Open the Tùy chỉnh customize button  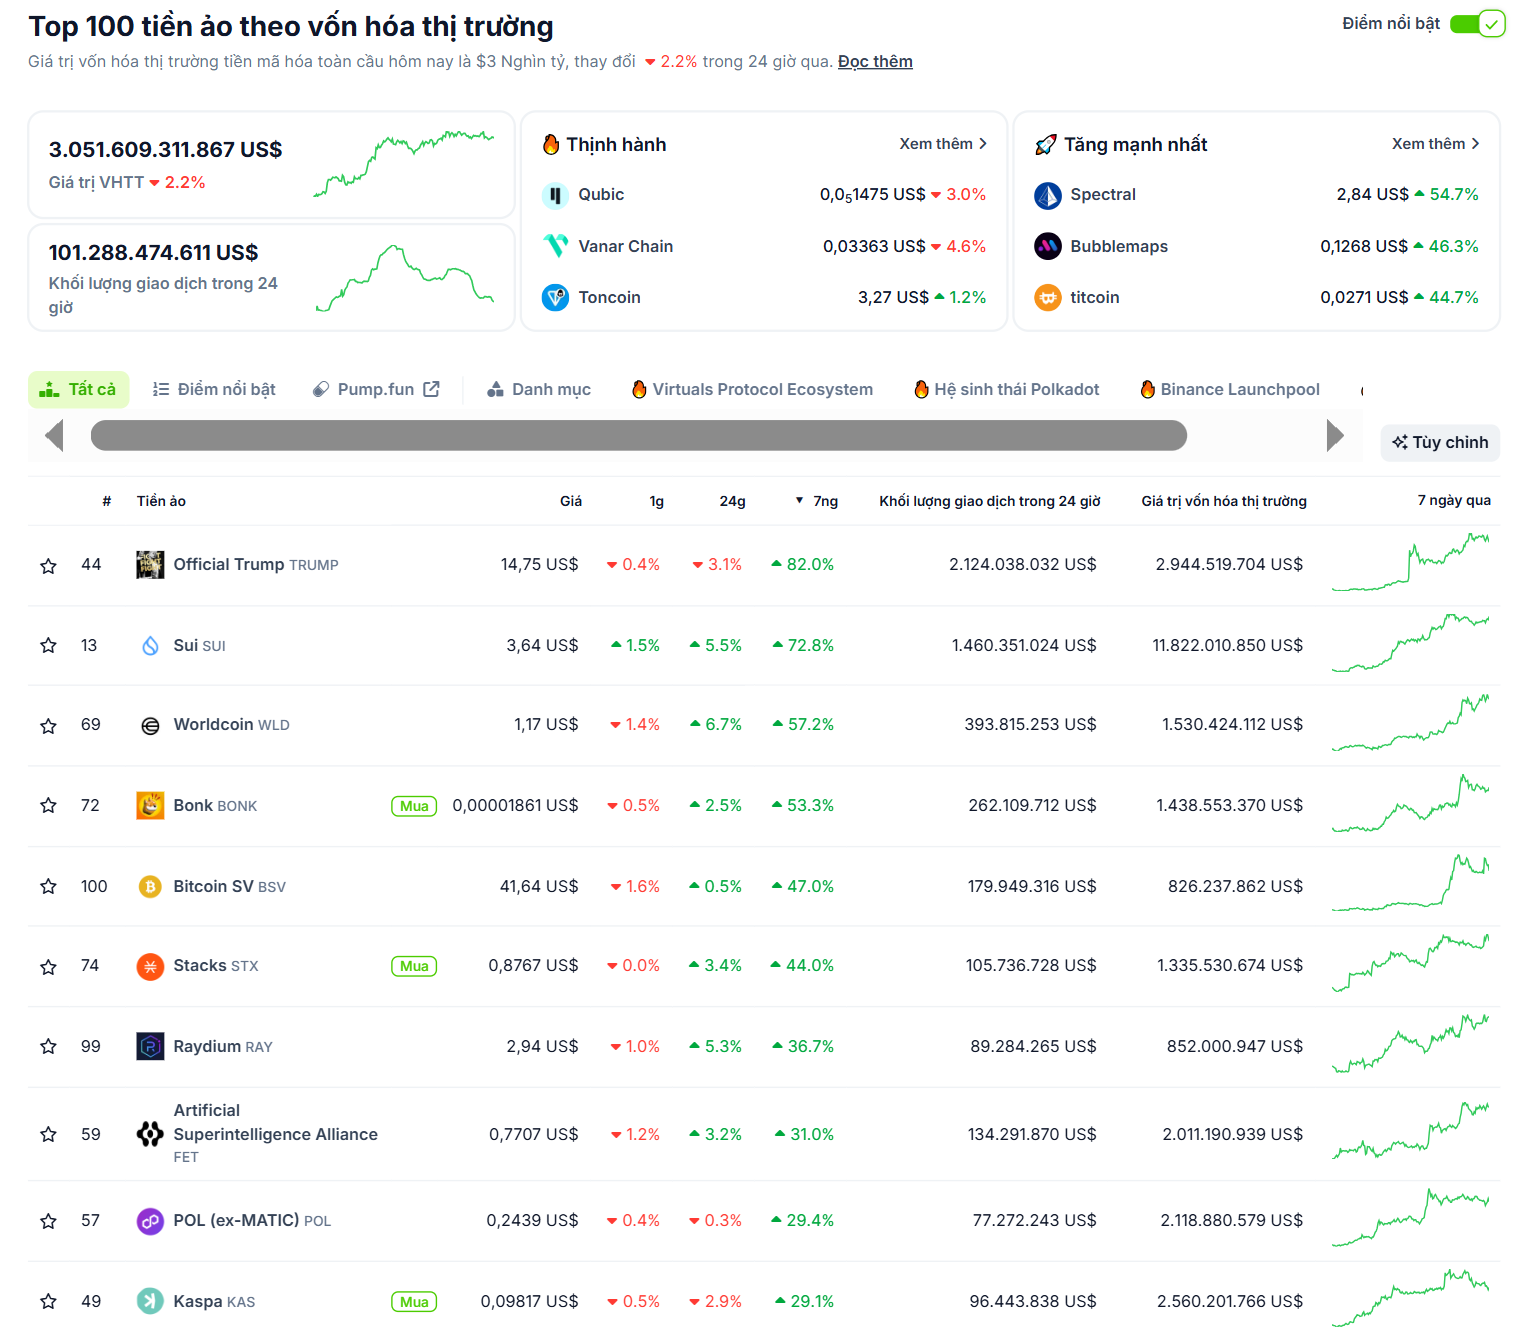coord(1440,442)
